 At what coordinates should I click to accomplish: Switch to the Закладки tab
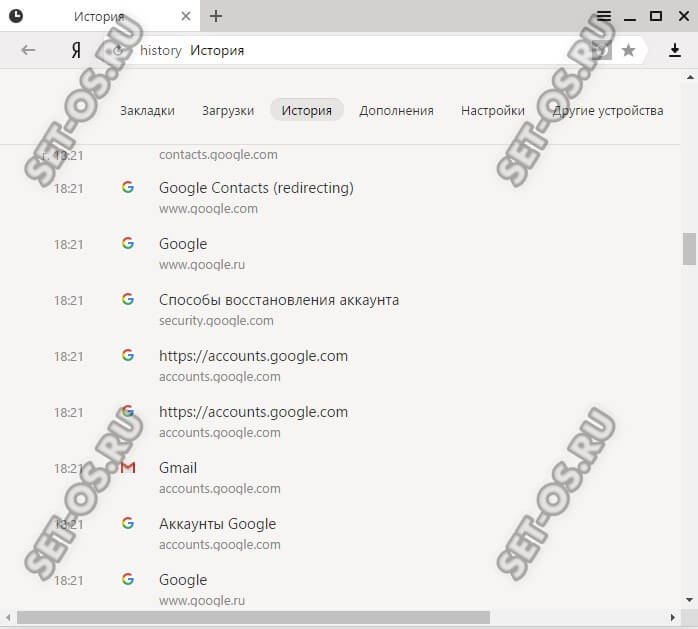click(x=147, y=110)
